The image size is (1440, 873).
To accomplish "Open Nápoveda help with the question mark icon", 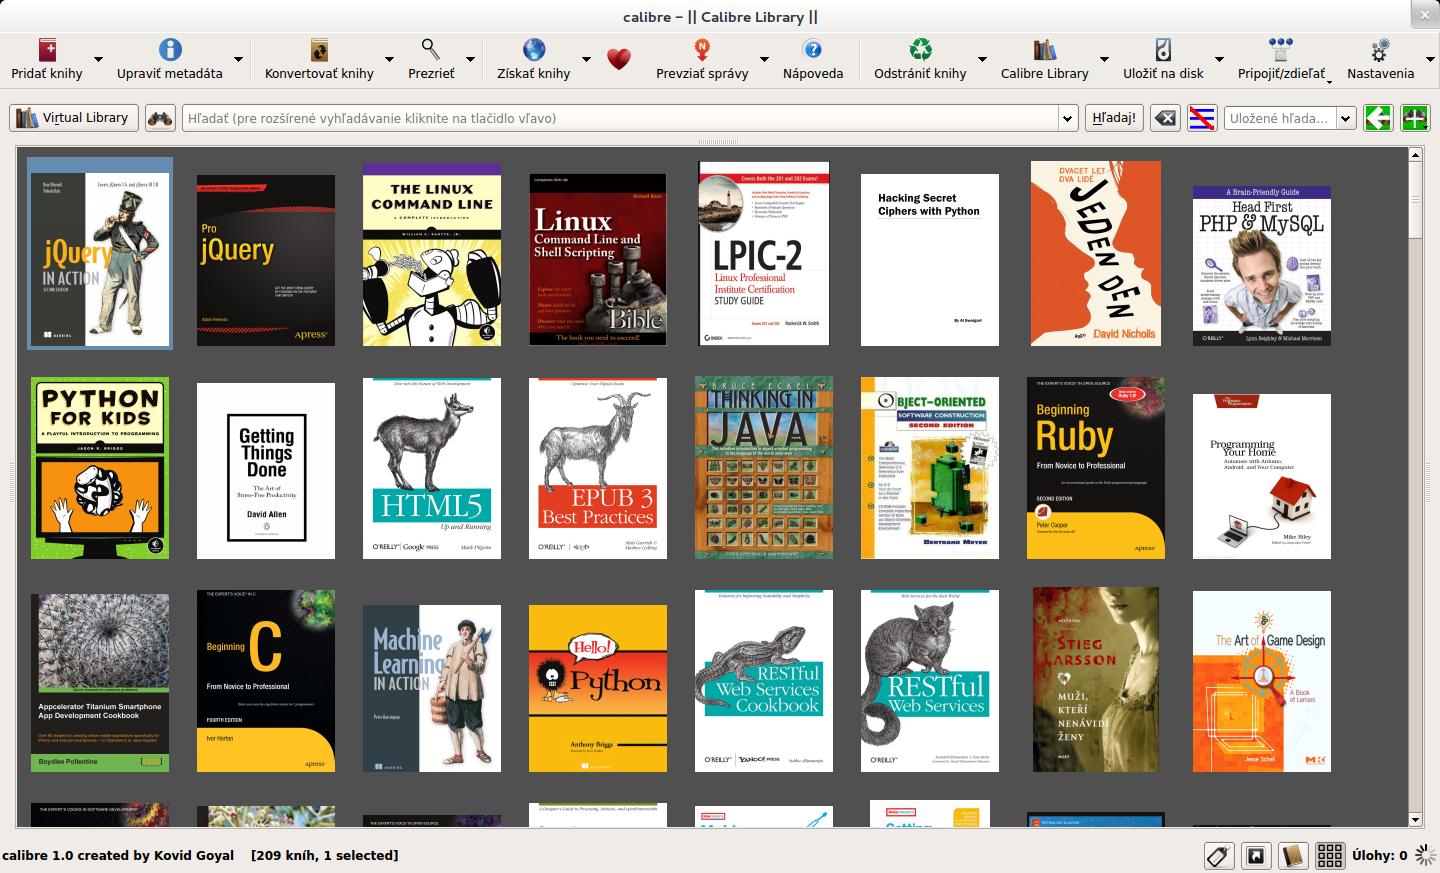I will (813, 50).
